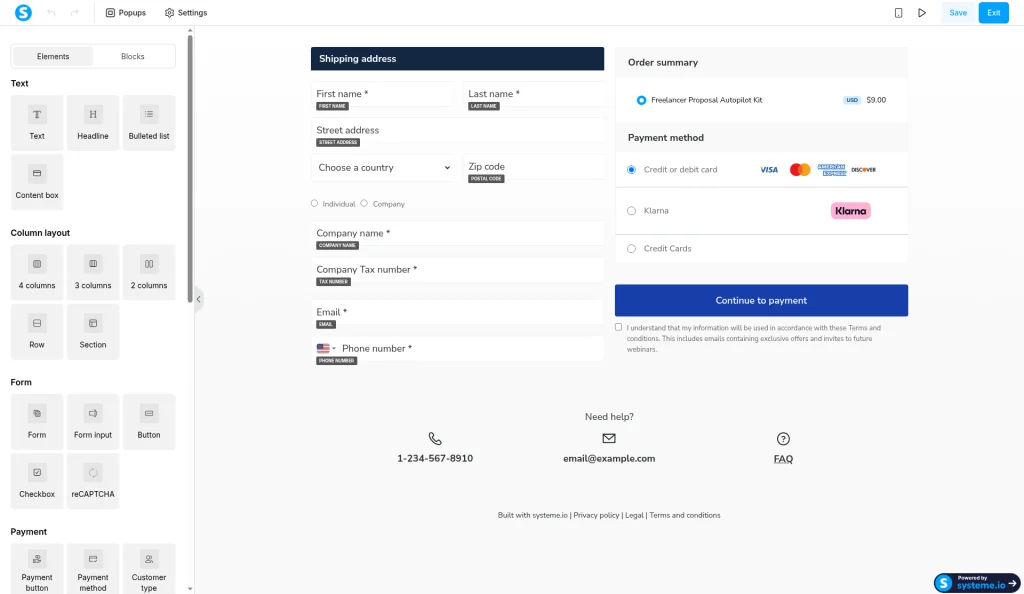The image size is (1024, 594).
Task: Click the systeme.io logo icon
Action: pyautogui.click(x=24, y=12)
